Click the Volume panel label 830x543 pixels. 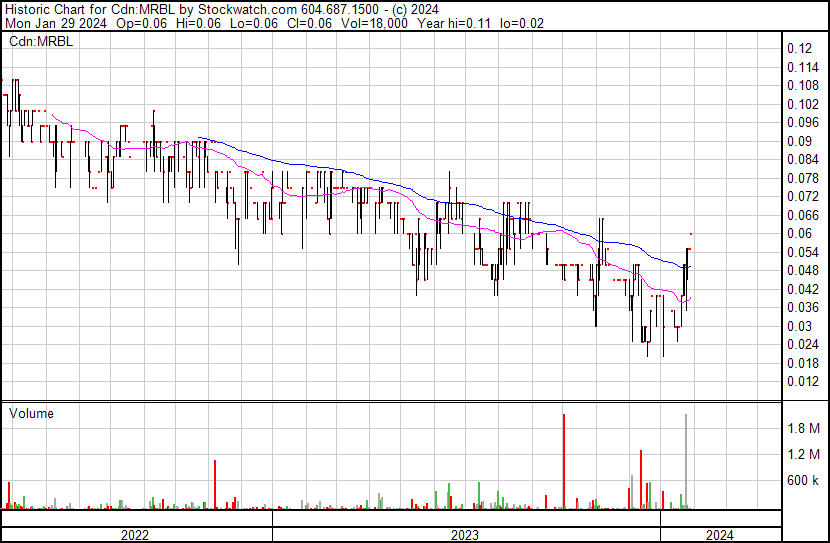tap(31, 413)
